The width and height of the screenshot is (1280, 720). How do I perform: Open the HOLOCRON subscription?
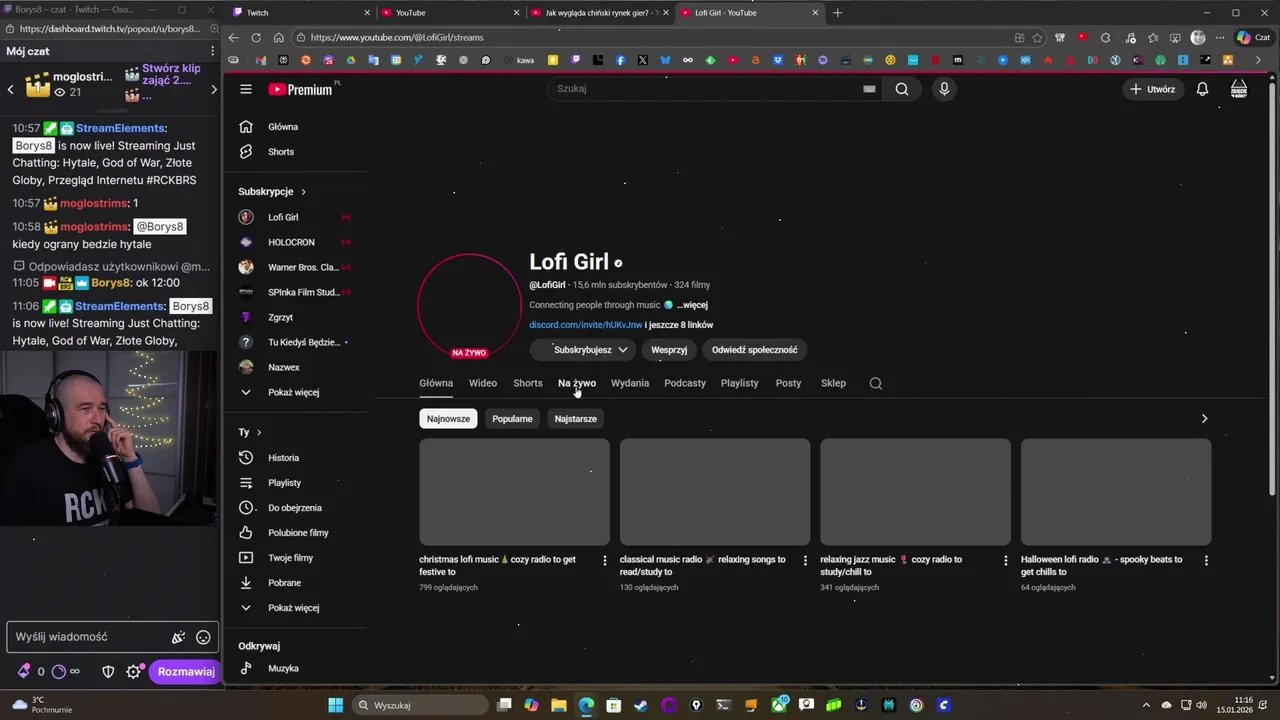pyautogui.click(x=293, y=242)
